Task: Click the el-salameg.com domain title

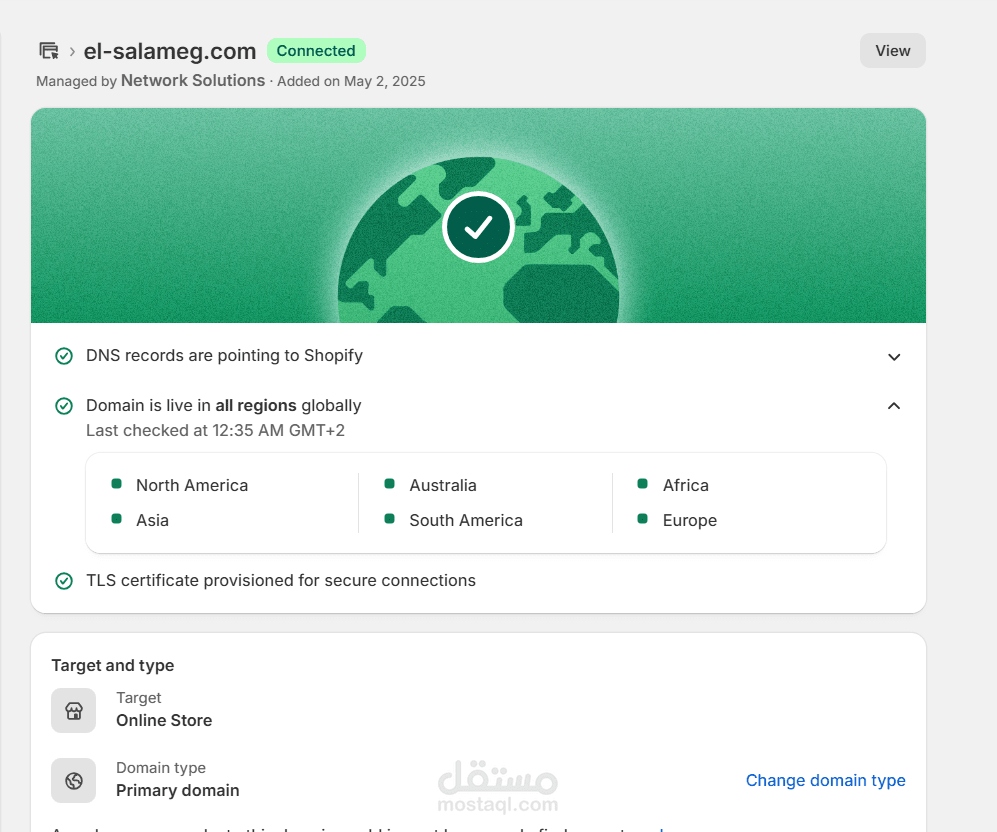Action: pyautogui.click(x=170, y=51)
